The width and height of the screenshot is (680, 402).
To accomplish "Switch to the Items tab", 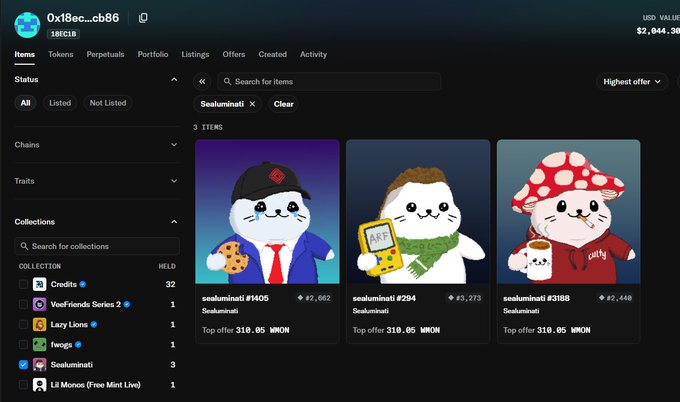I will click(x=24, y=54).
